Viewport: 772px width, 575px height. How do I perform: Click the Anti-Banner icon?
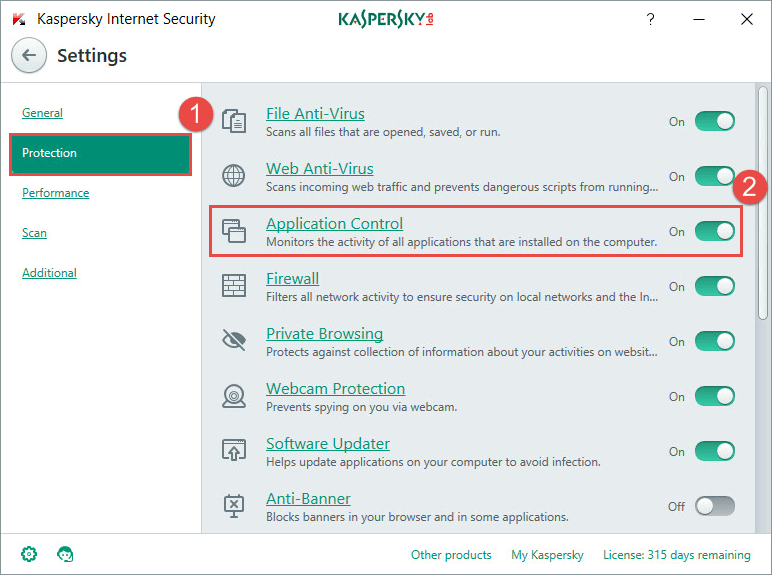(233, 506)
